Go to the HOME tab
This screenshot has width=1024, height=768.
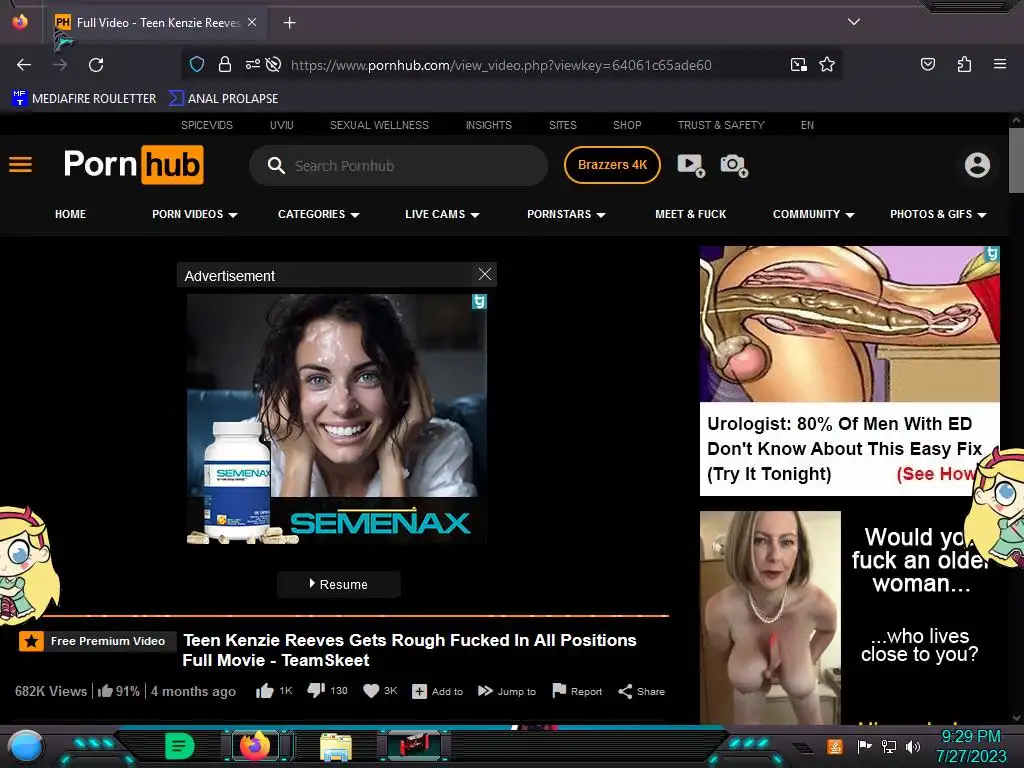click(71, 214)
